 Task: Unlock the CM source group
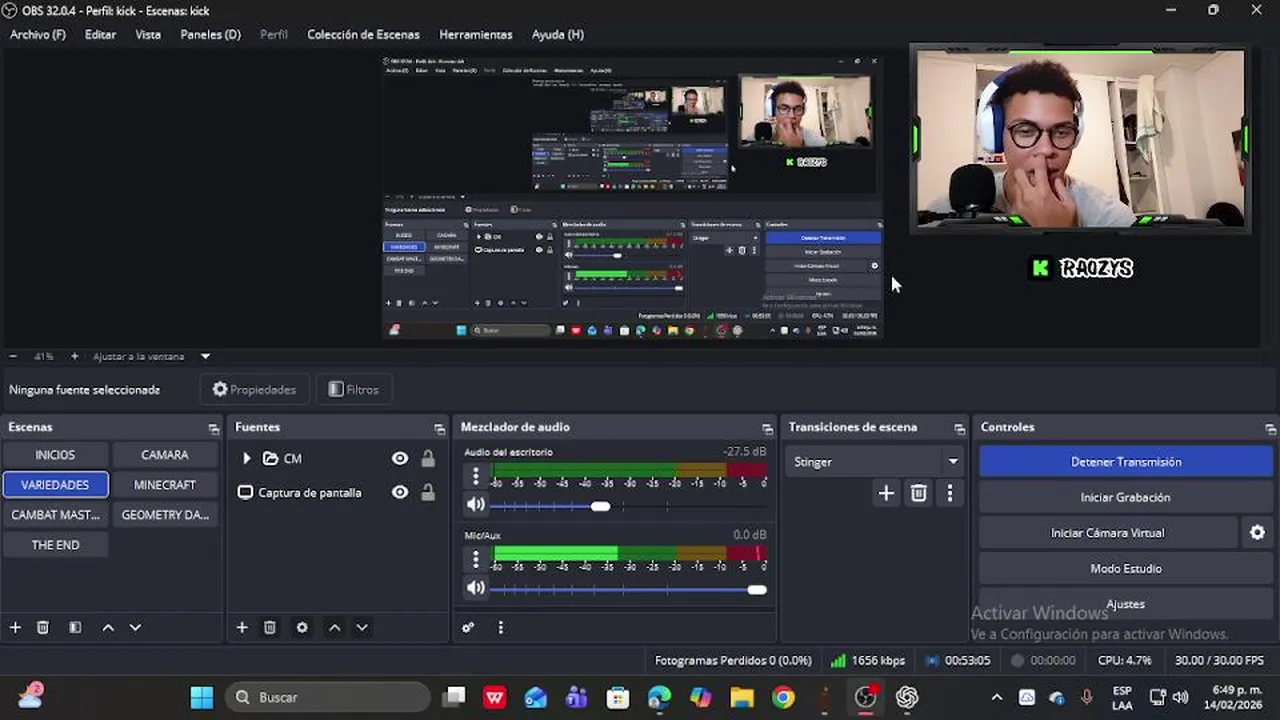click(x=428, y=459)
